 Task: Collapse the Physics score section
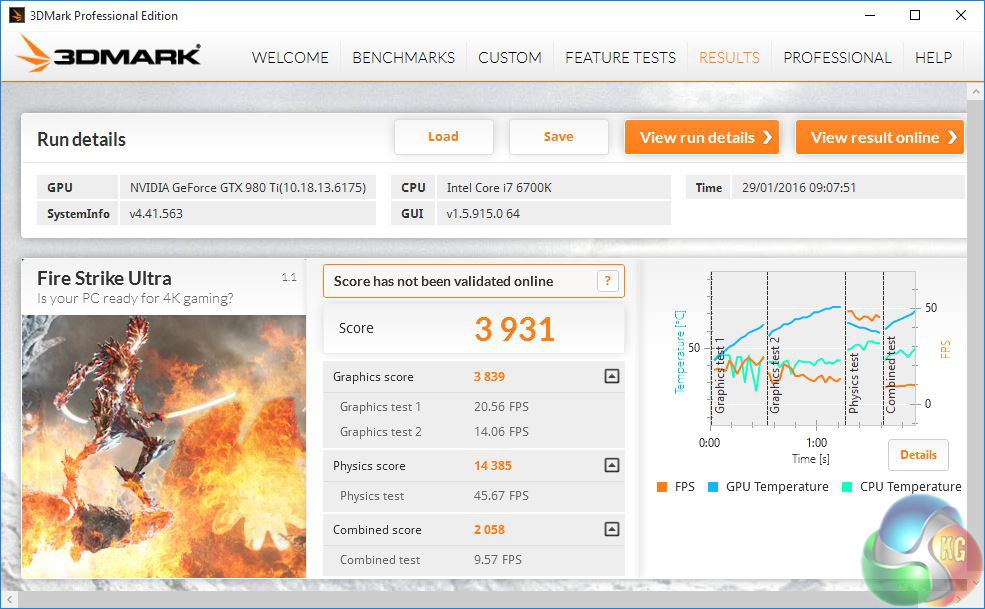point(612,466)
